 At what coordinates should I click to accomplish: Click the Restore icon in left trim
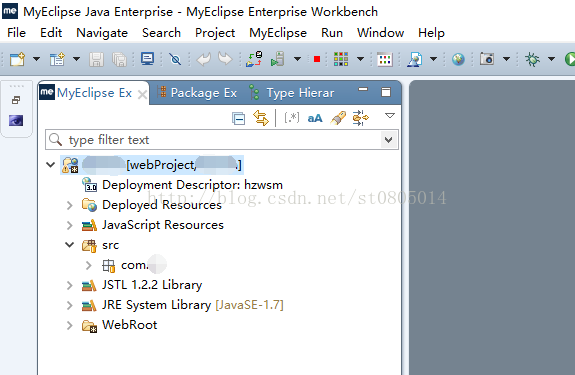click(16, 100)
